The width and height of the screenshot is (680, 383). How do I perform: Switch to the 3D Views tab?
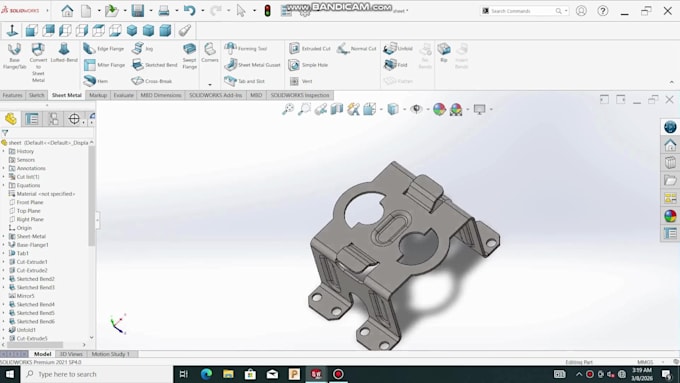click(x=71, y=354)
